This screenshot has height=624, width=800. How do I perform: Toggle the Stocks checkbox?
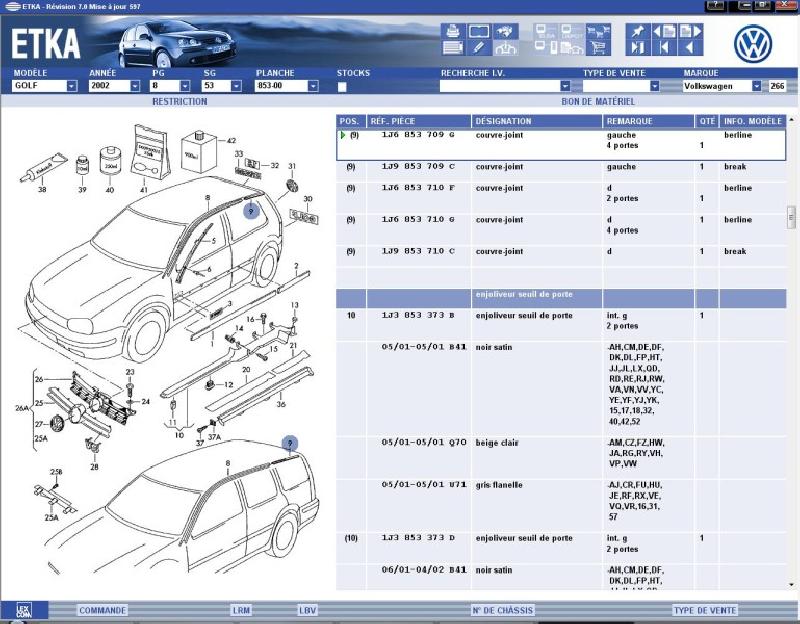pos(342,87)
